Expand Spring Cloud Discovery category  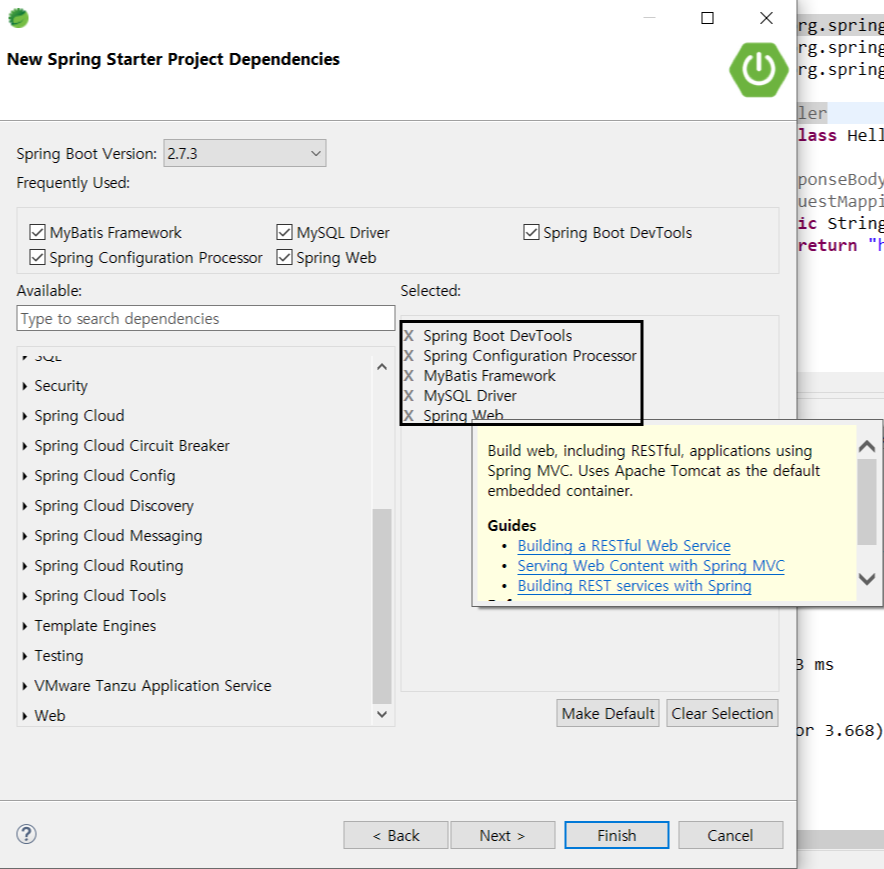tap(24, 506)
